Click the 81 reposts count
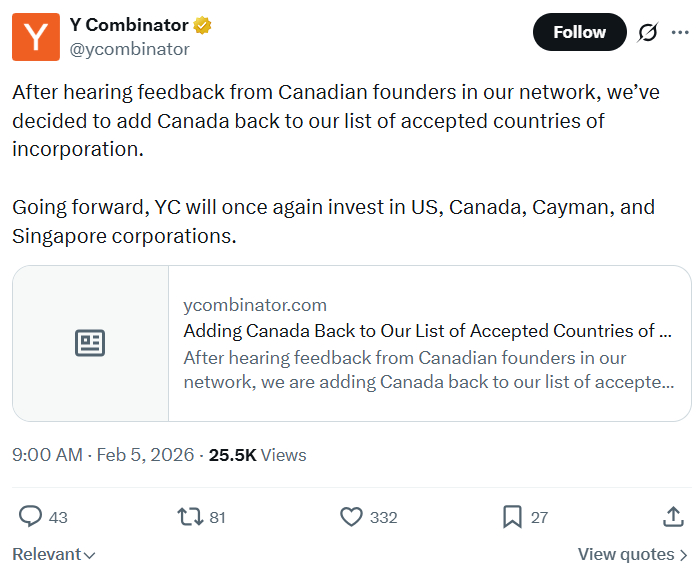 pyautogui.click(x=218, y=517)
